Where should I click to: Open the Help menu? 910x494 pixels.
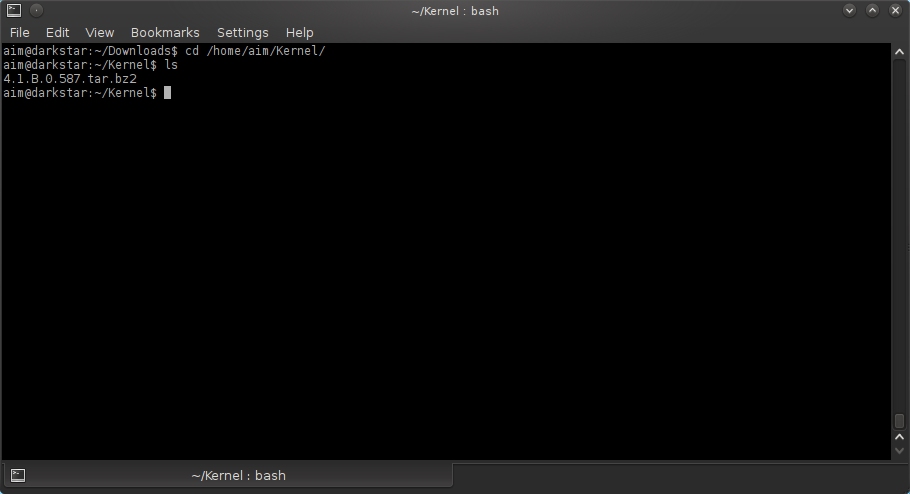pos(299,32)
